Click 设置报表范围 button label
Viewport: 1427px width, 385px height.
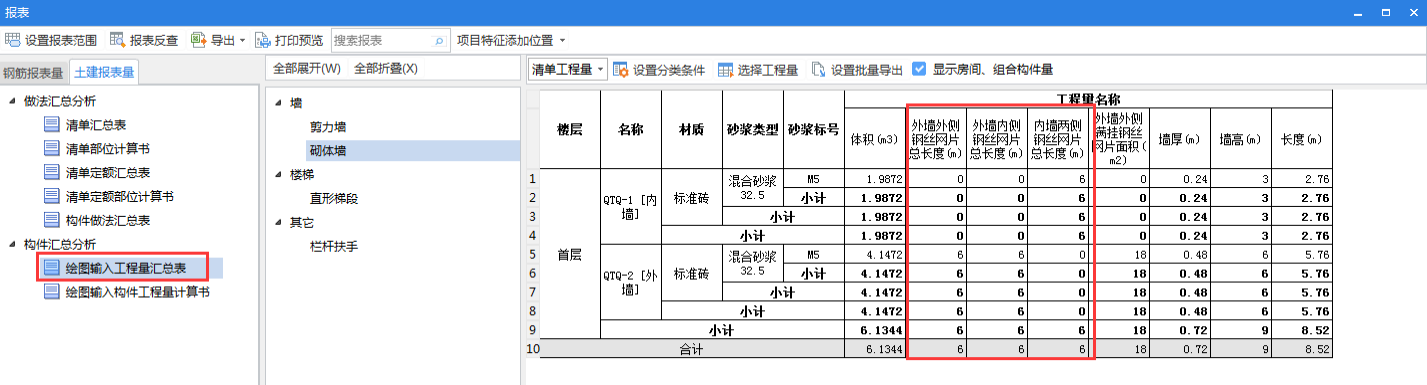(x=61, y=41)
